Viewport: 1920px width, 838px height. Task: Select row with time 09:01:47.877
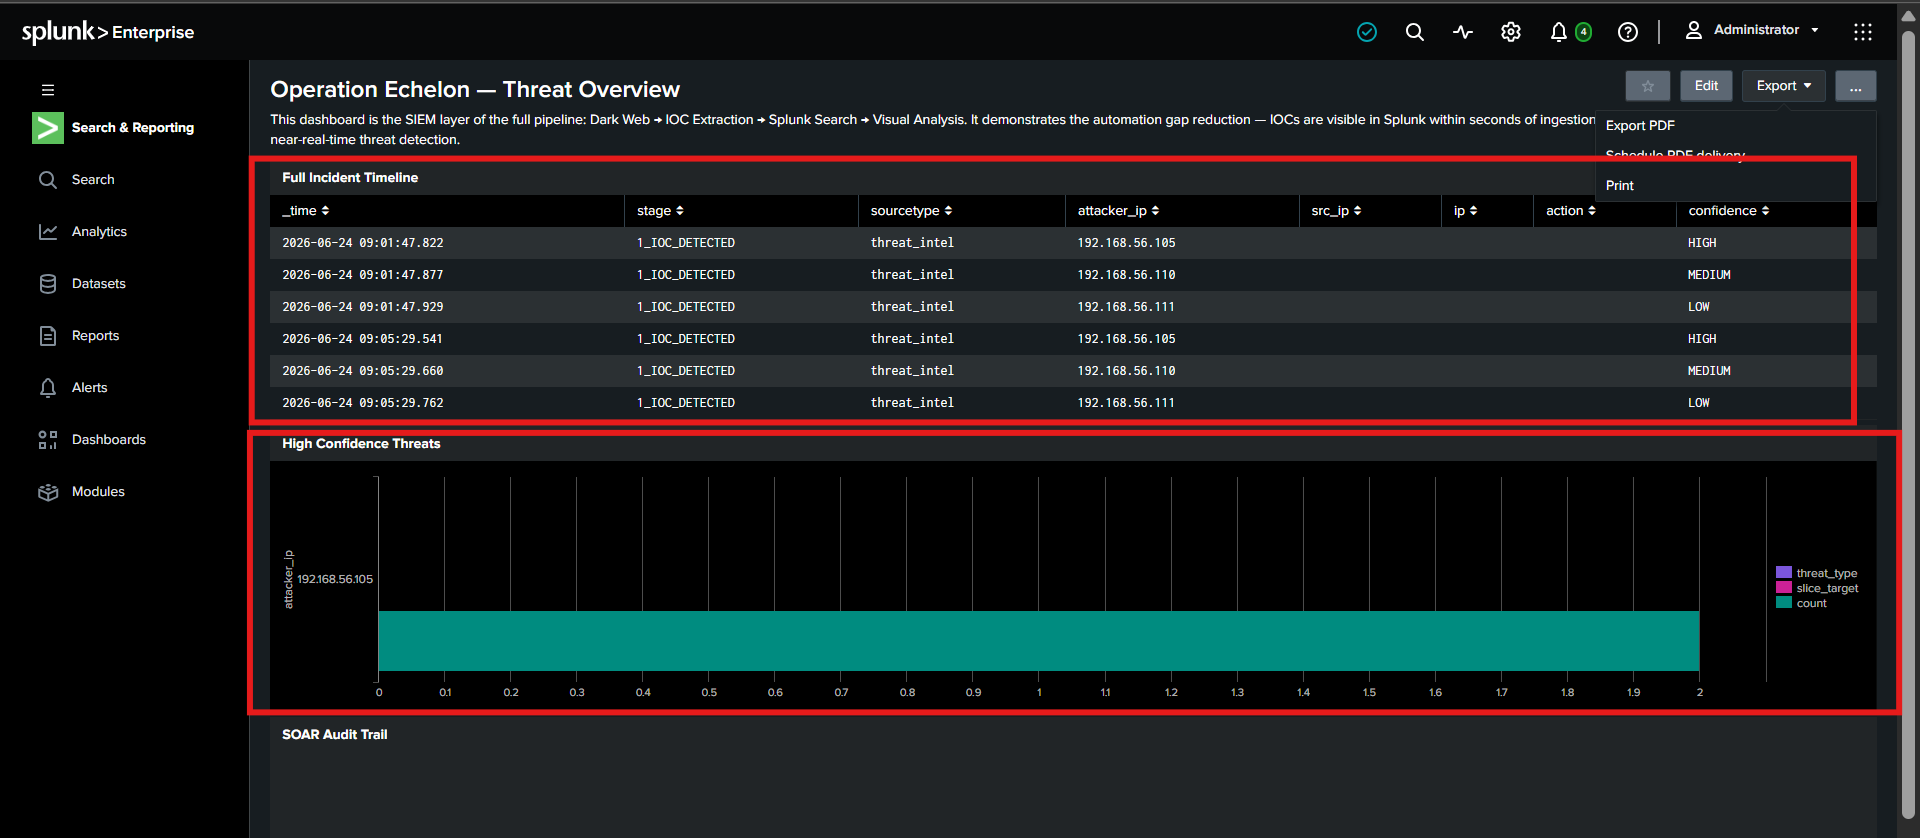(x=1073, y=275)
